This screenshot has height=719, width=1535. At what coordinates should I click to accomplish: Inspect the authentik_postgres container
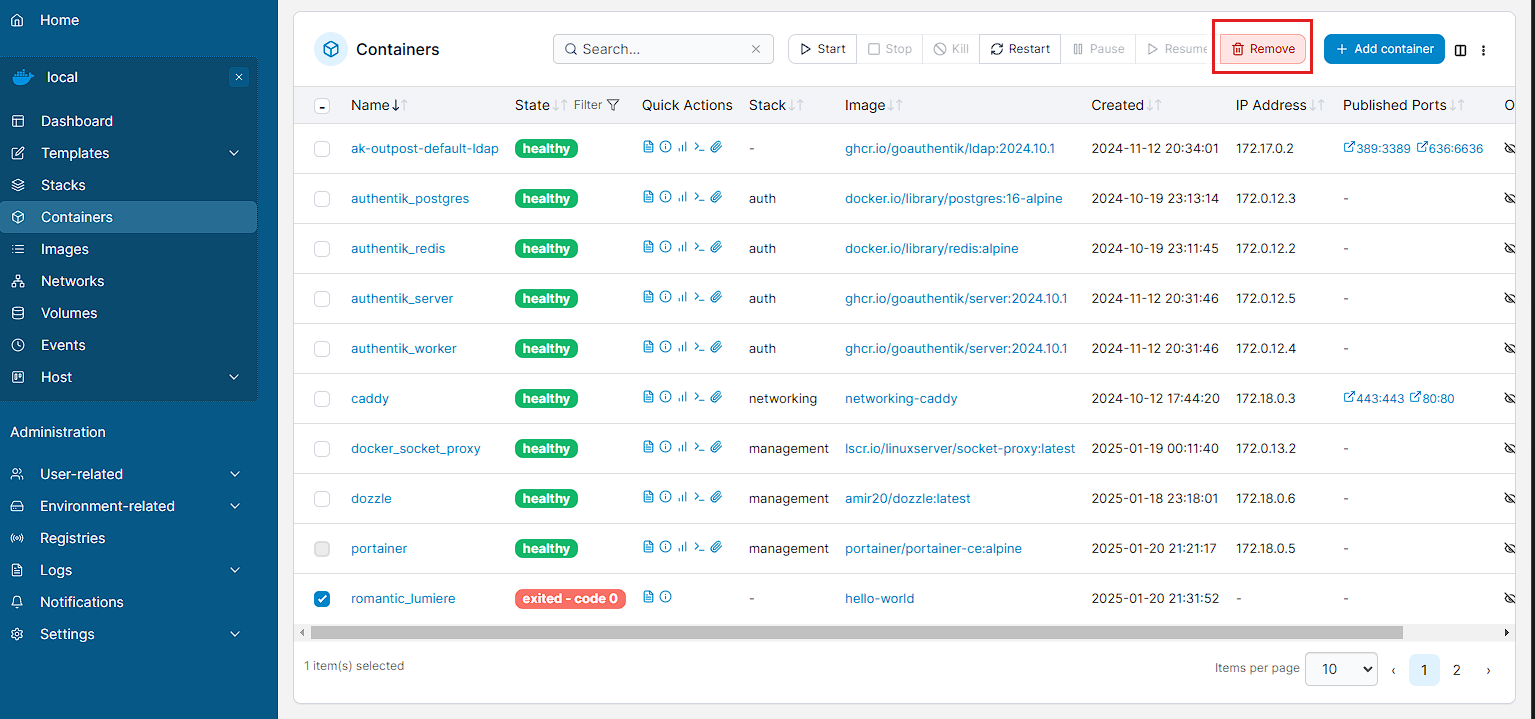click(665, 197)
